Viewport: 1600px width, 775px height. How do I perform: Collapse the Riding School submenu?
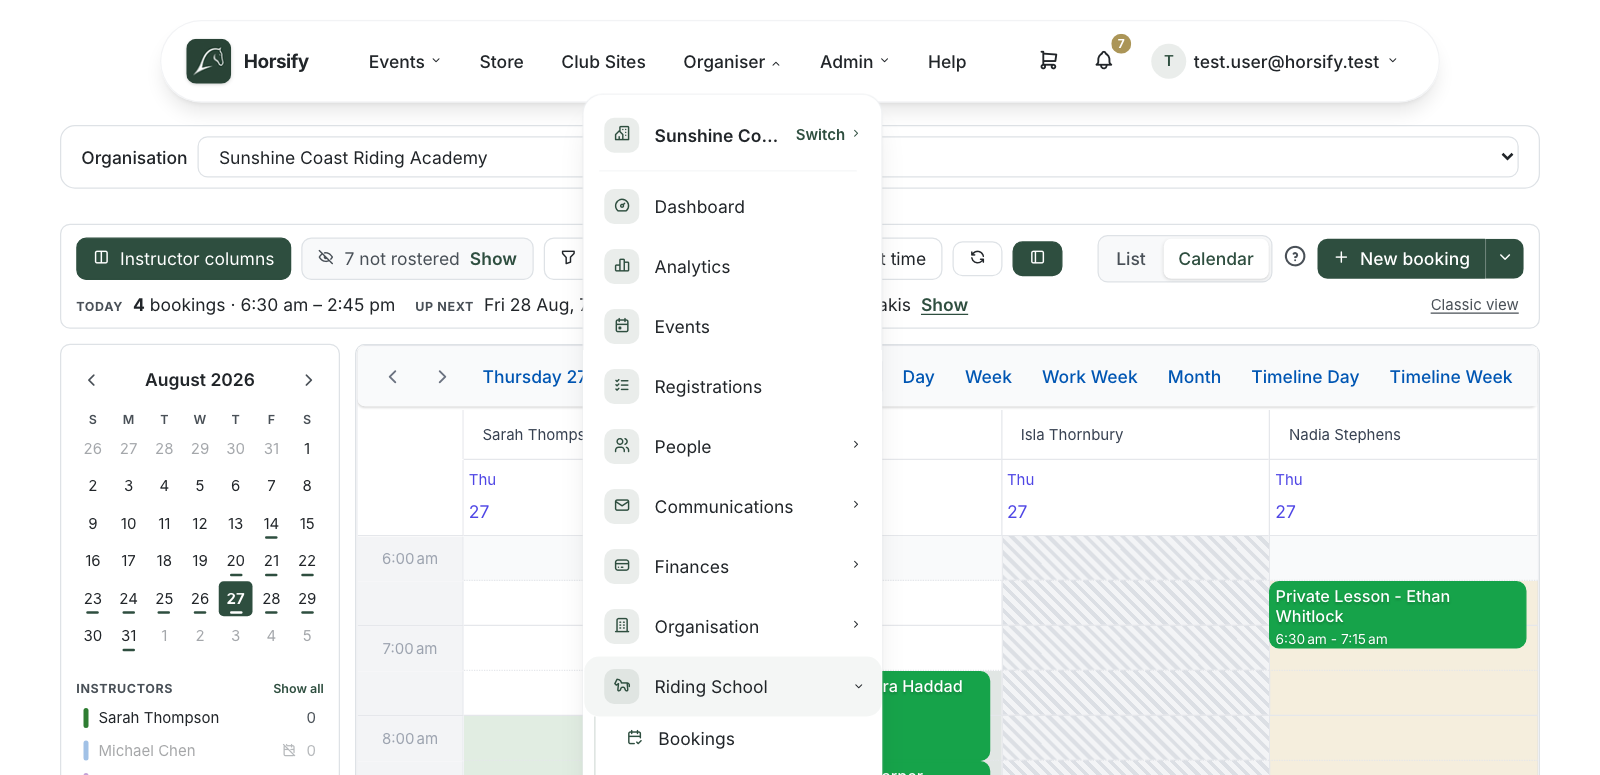pos(858,686)
